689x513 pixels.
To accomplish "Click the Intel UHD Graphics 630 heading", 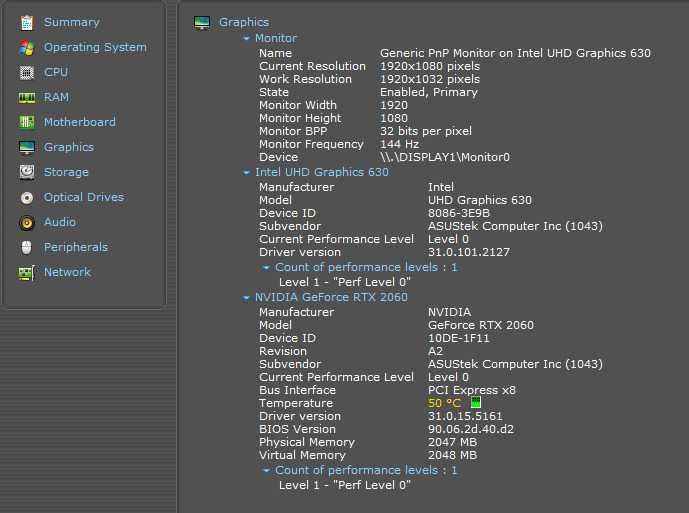I will click(x=322, y=172).
